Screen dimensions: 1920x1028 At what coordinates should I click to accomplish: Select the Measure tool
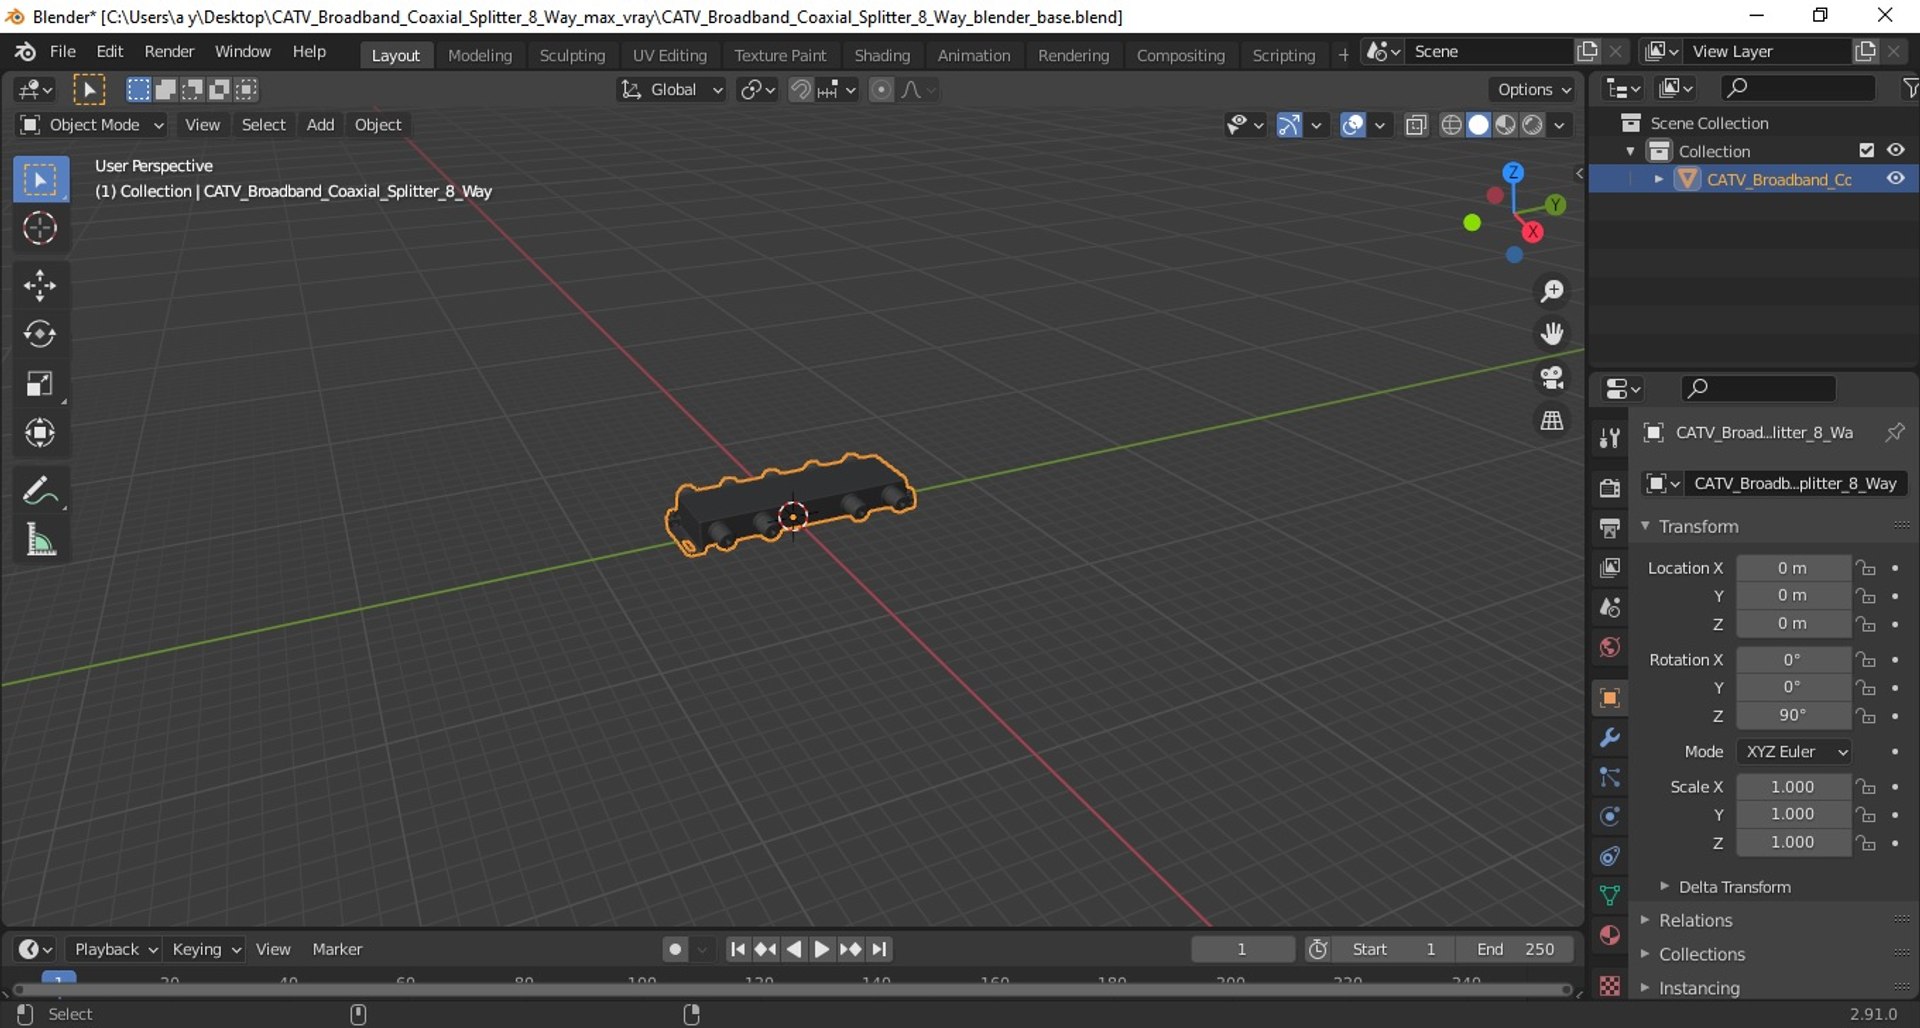pos(40,540)
